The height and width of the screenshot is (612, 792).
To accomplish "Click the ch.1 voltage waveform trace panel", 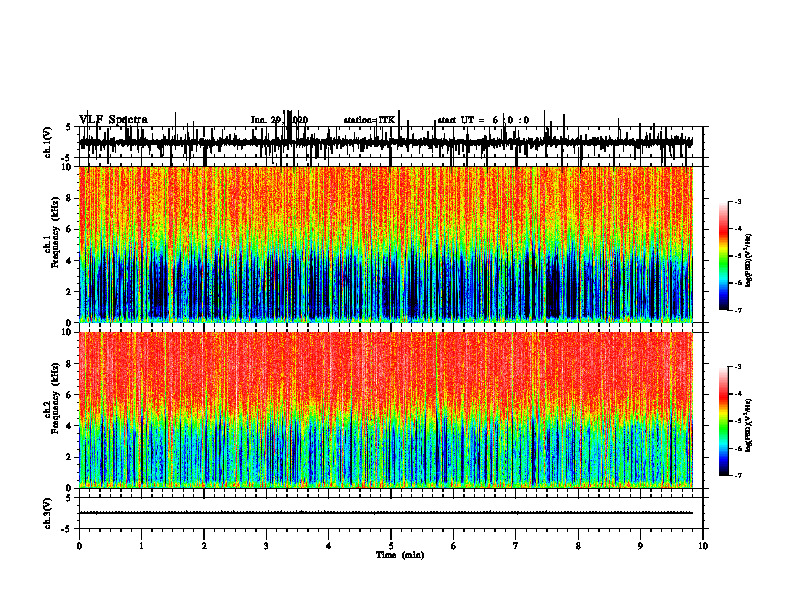I will [391, 142].
